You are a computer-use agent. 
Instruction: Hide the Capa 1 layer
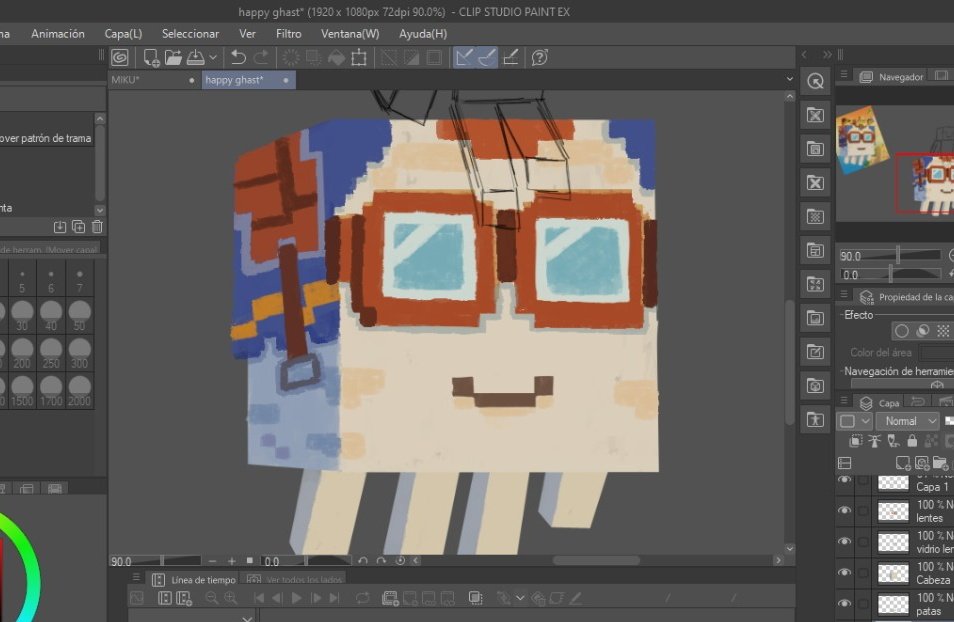[x=844, y=480]
